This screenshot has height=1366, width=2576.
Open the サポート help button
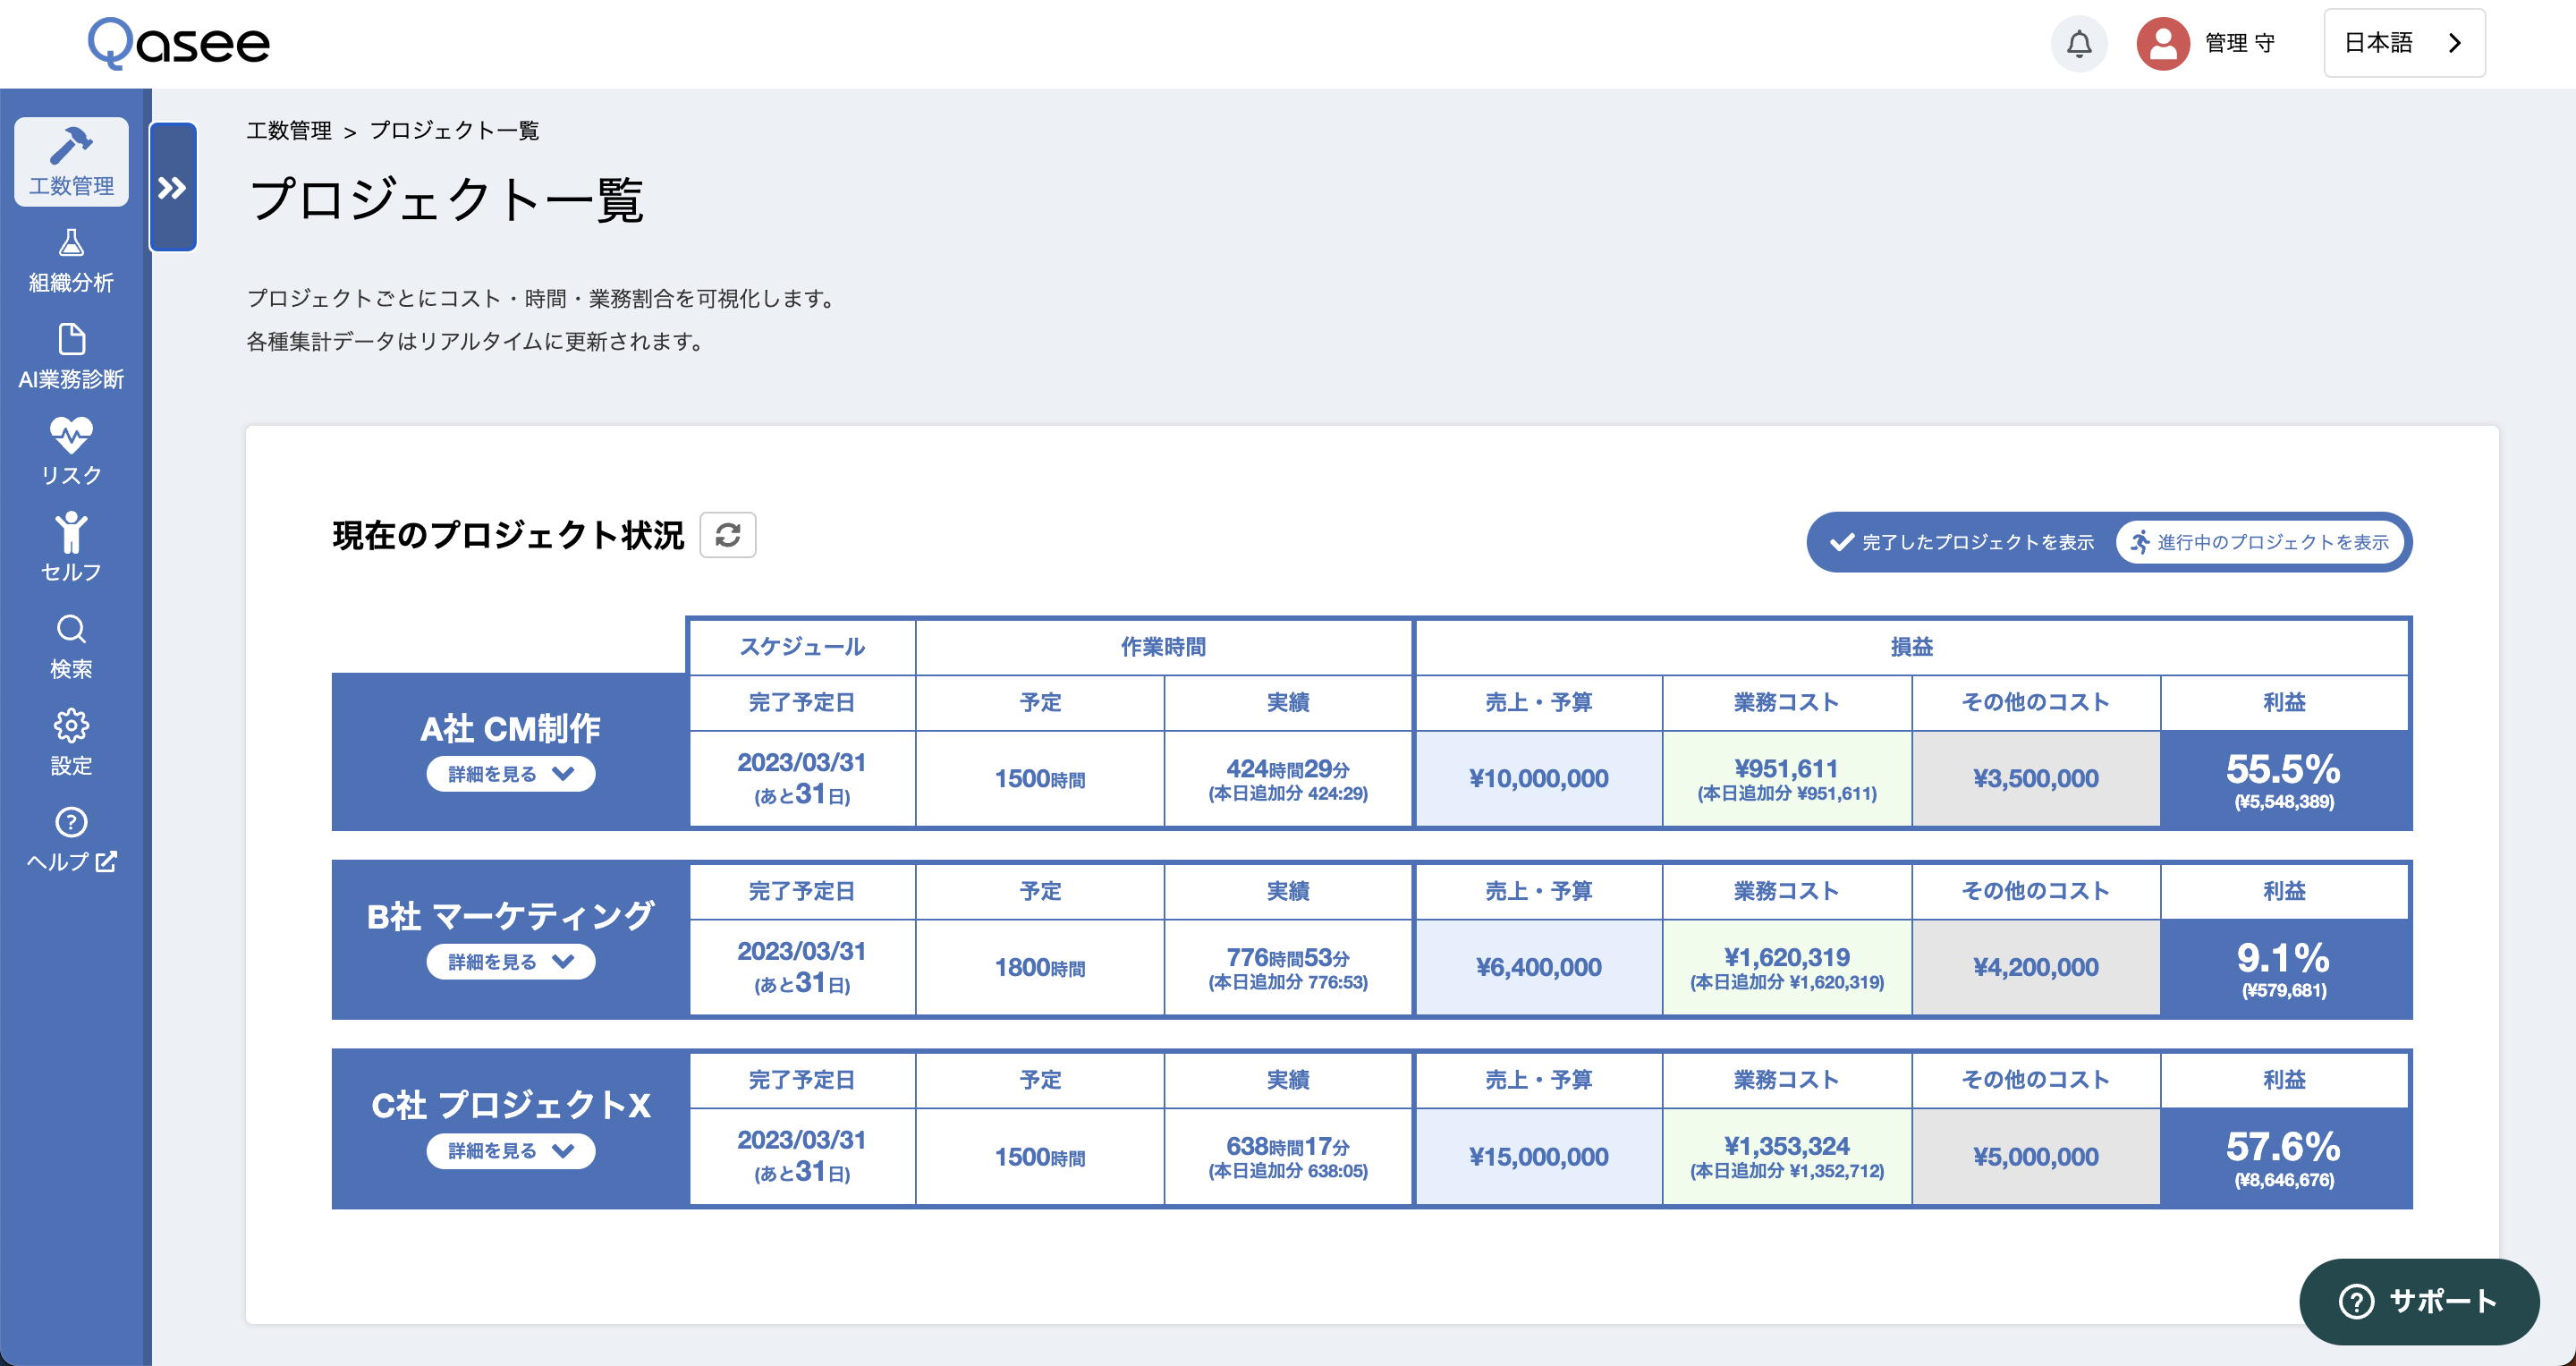click(2418, 1301)
